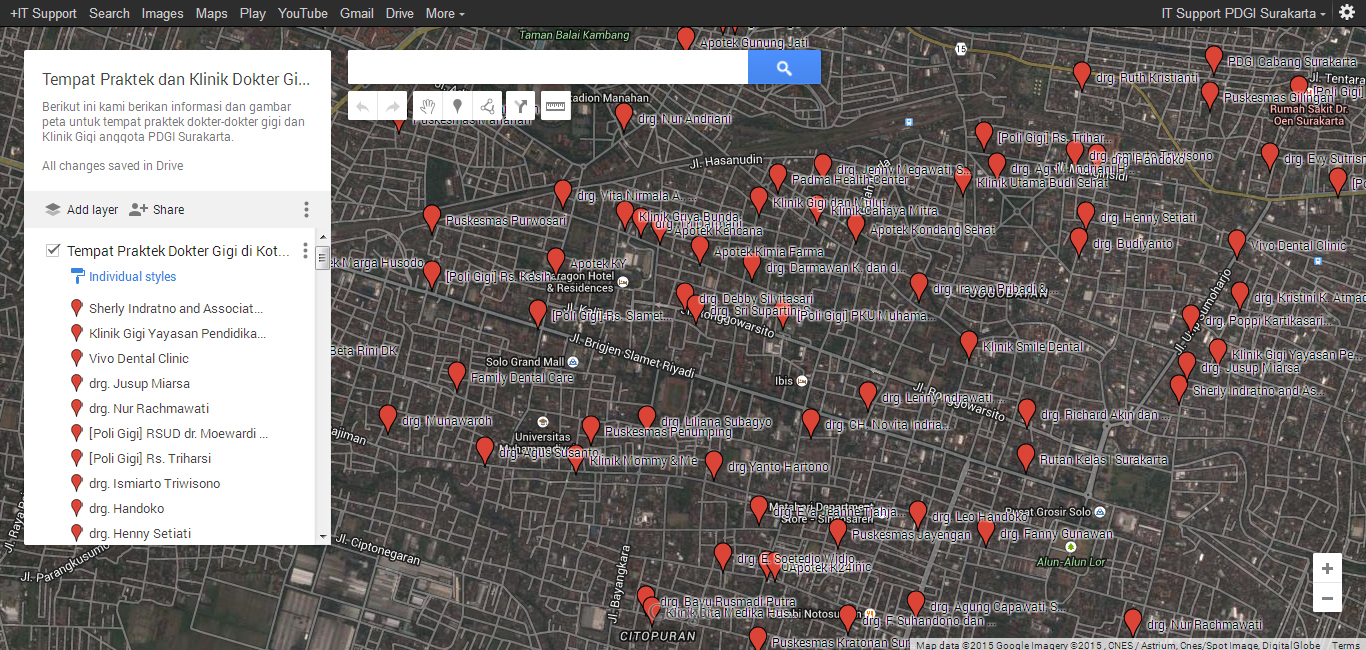Open the IT Support PDGI Surakarta account menu
Image resolution: width=1366 pixels, height=650 pixels.
coord(1243,13)
